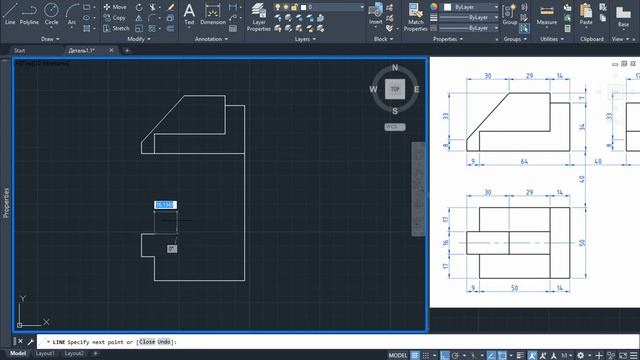This screenshot has width=640, height=360.
Task: Select the Polyline tool
Action: (29, 13)
